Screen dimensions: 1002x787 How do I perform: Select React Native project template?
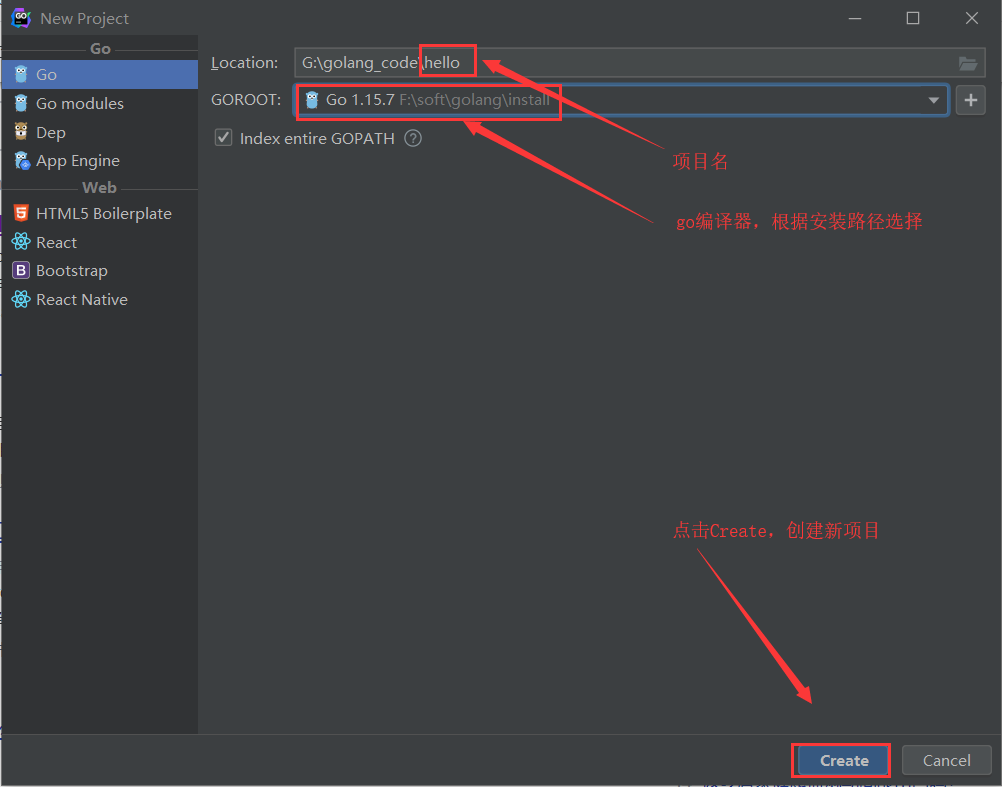99,300
